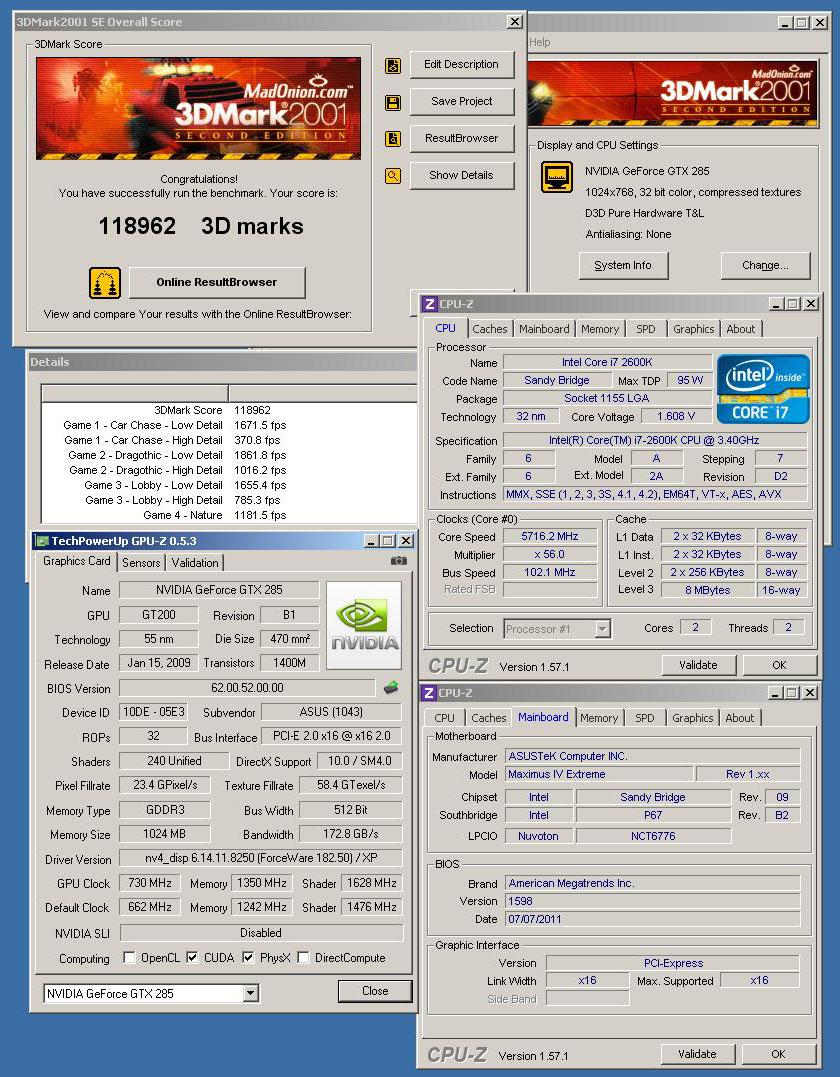
Task: Toggle the DirectCompute checkbox
Action: (303, 957)
